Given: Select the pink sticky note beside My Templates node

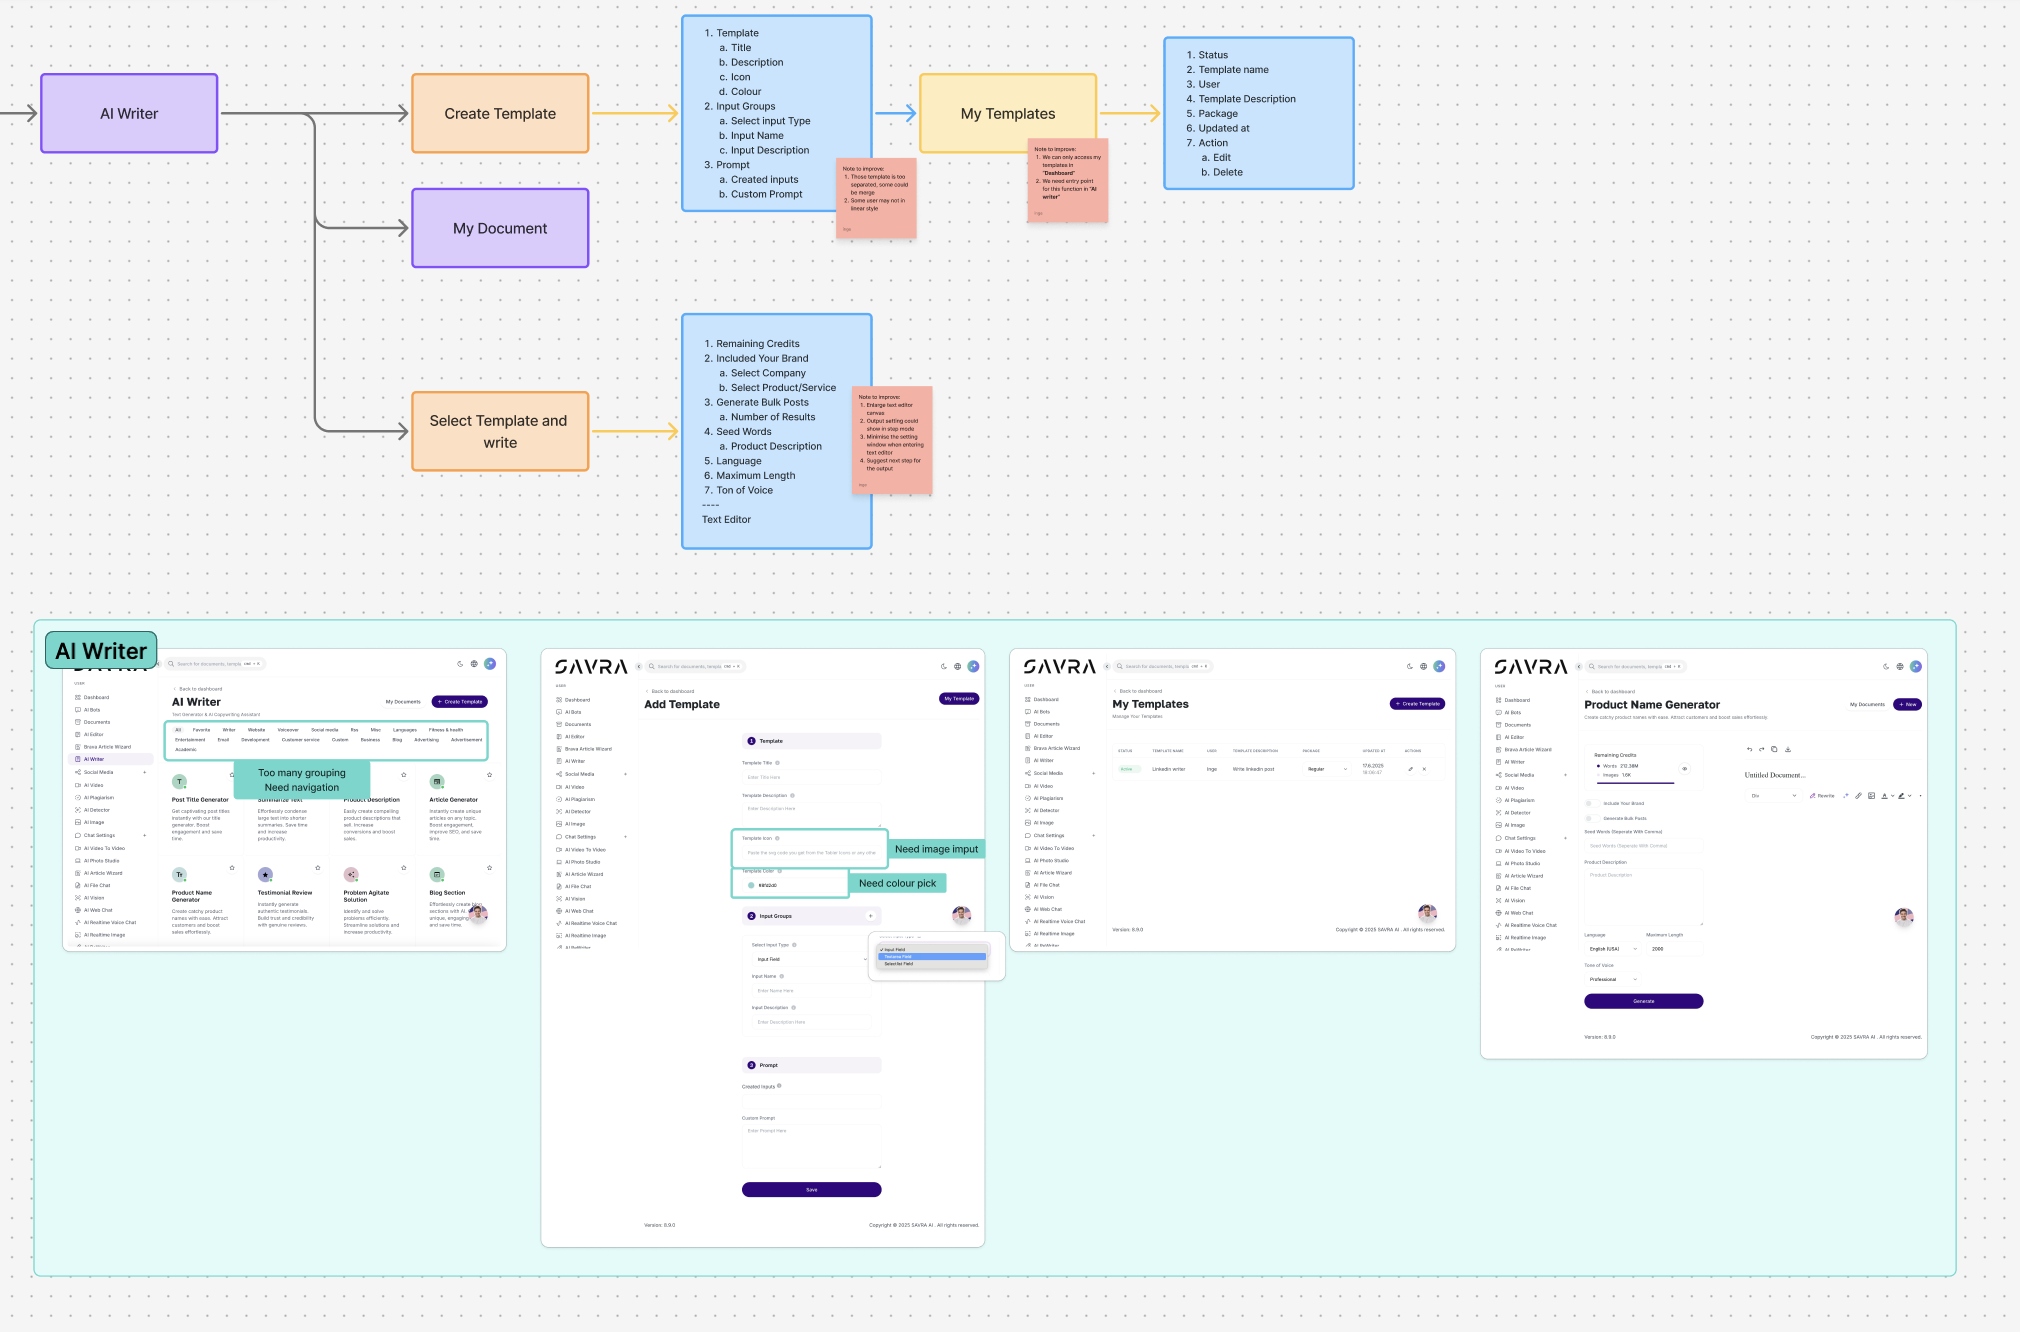Looking at the screenshot, I should tap(1068, 181).
